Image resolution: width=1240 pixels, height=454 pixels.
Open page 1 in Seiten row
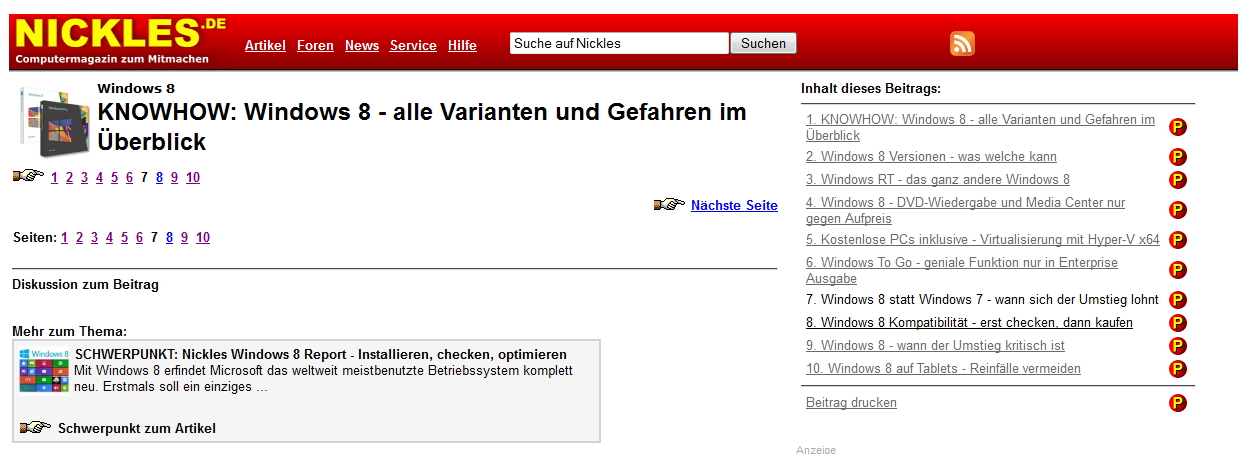coord(64,237)
